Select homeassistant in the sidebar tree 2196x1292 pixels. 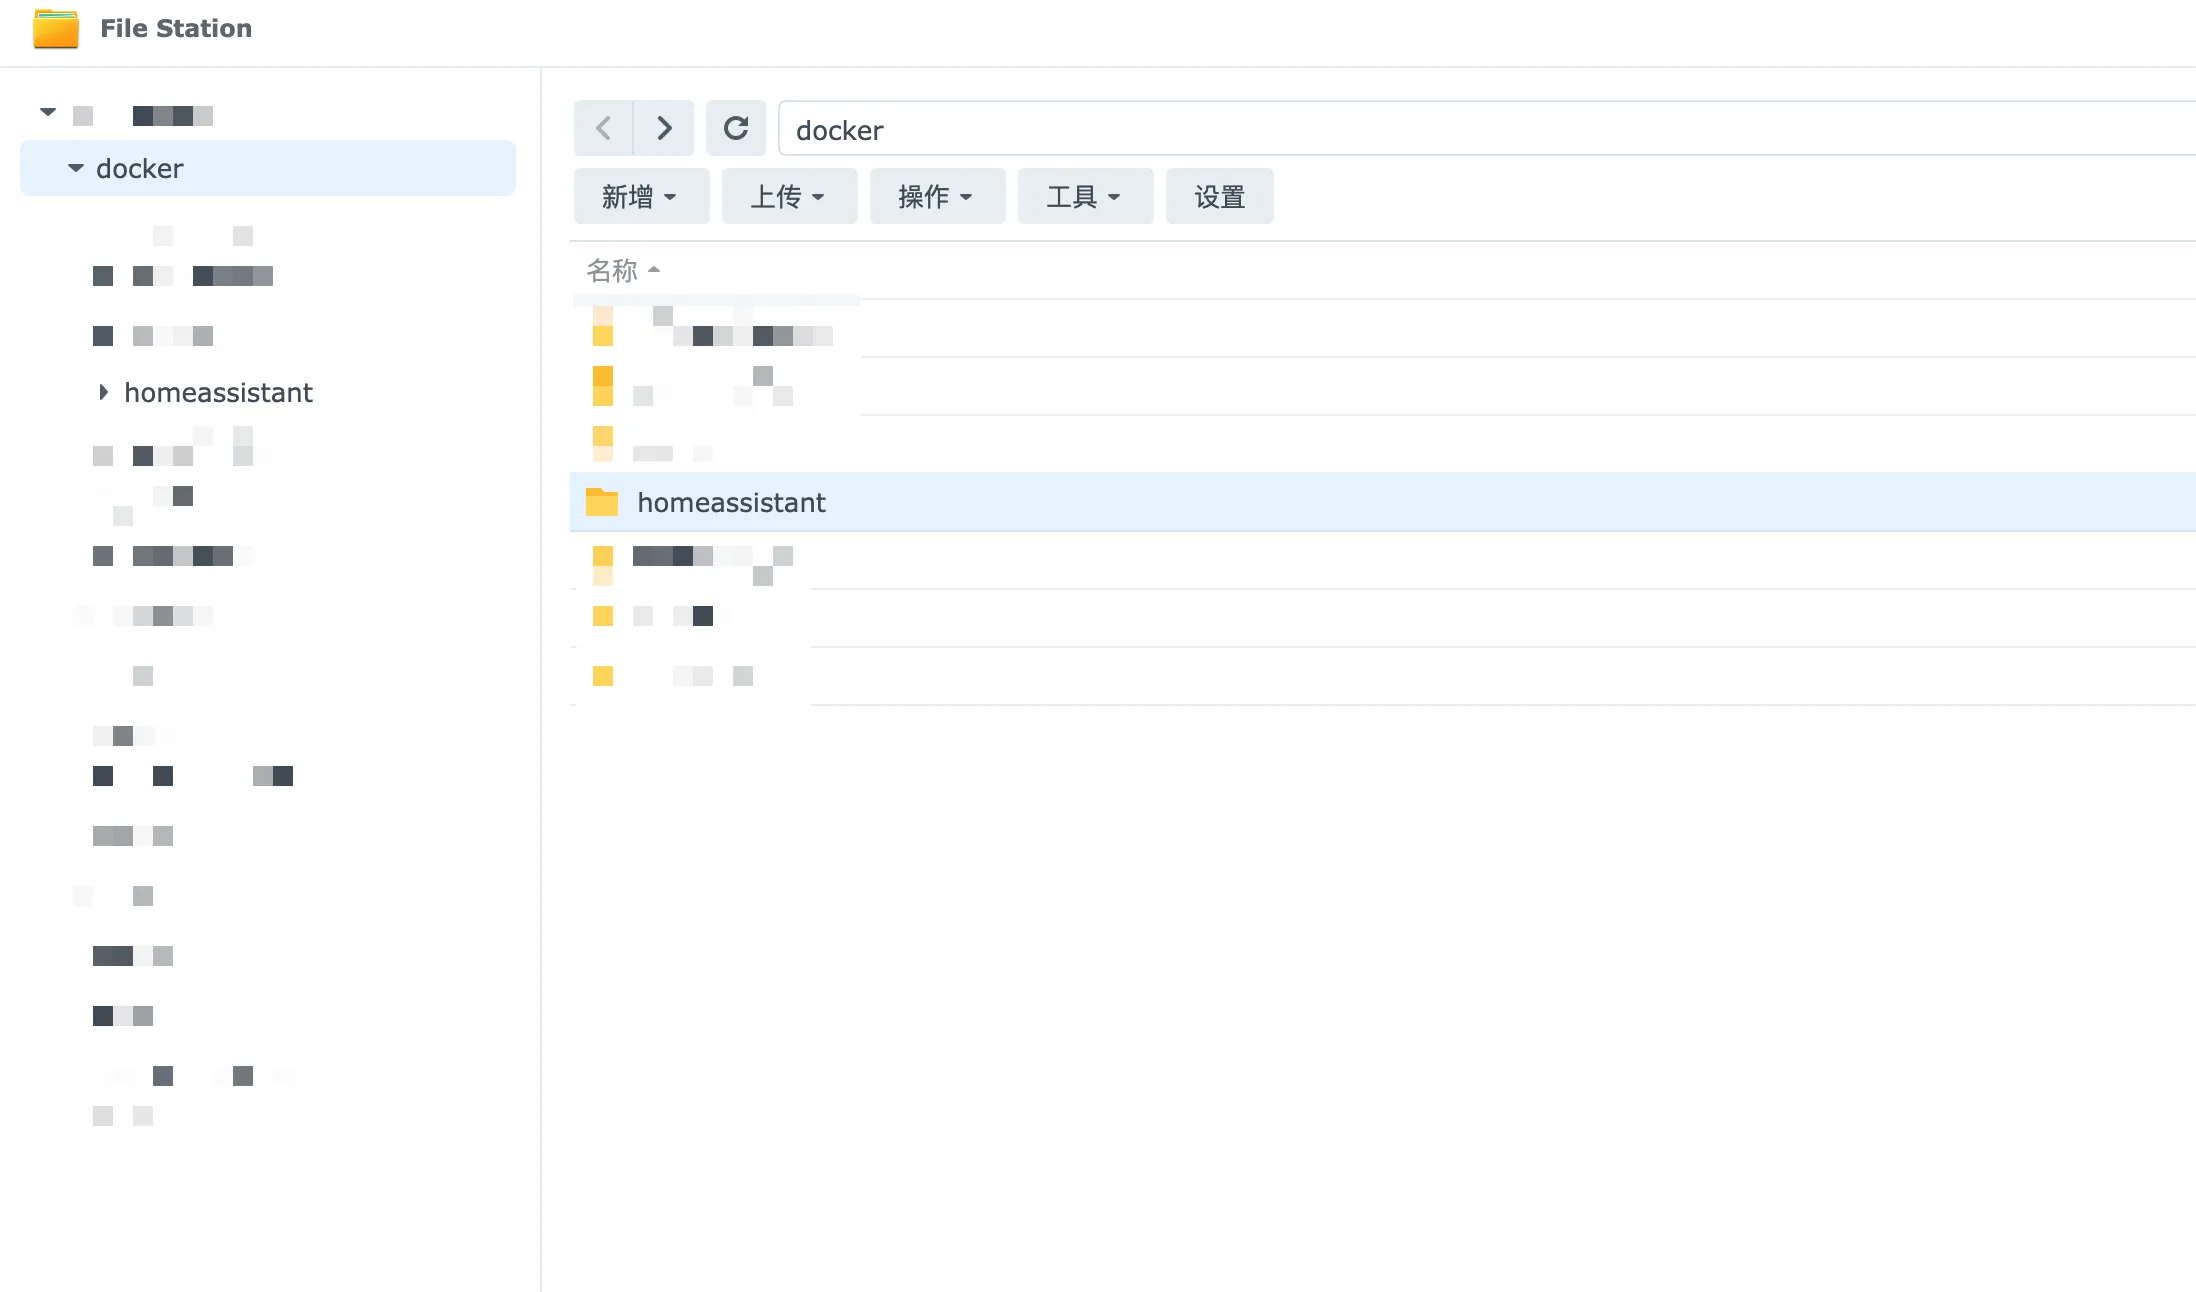(218, 392)
